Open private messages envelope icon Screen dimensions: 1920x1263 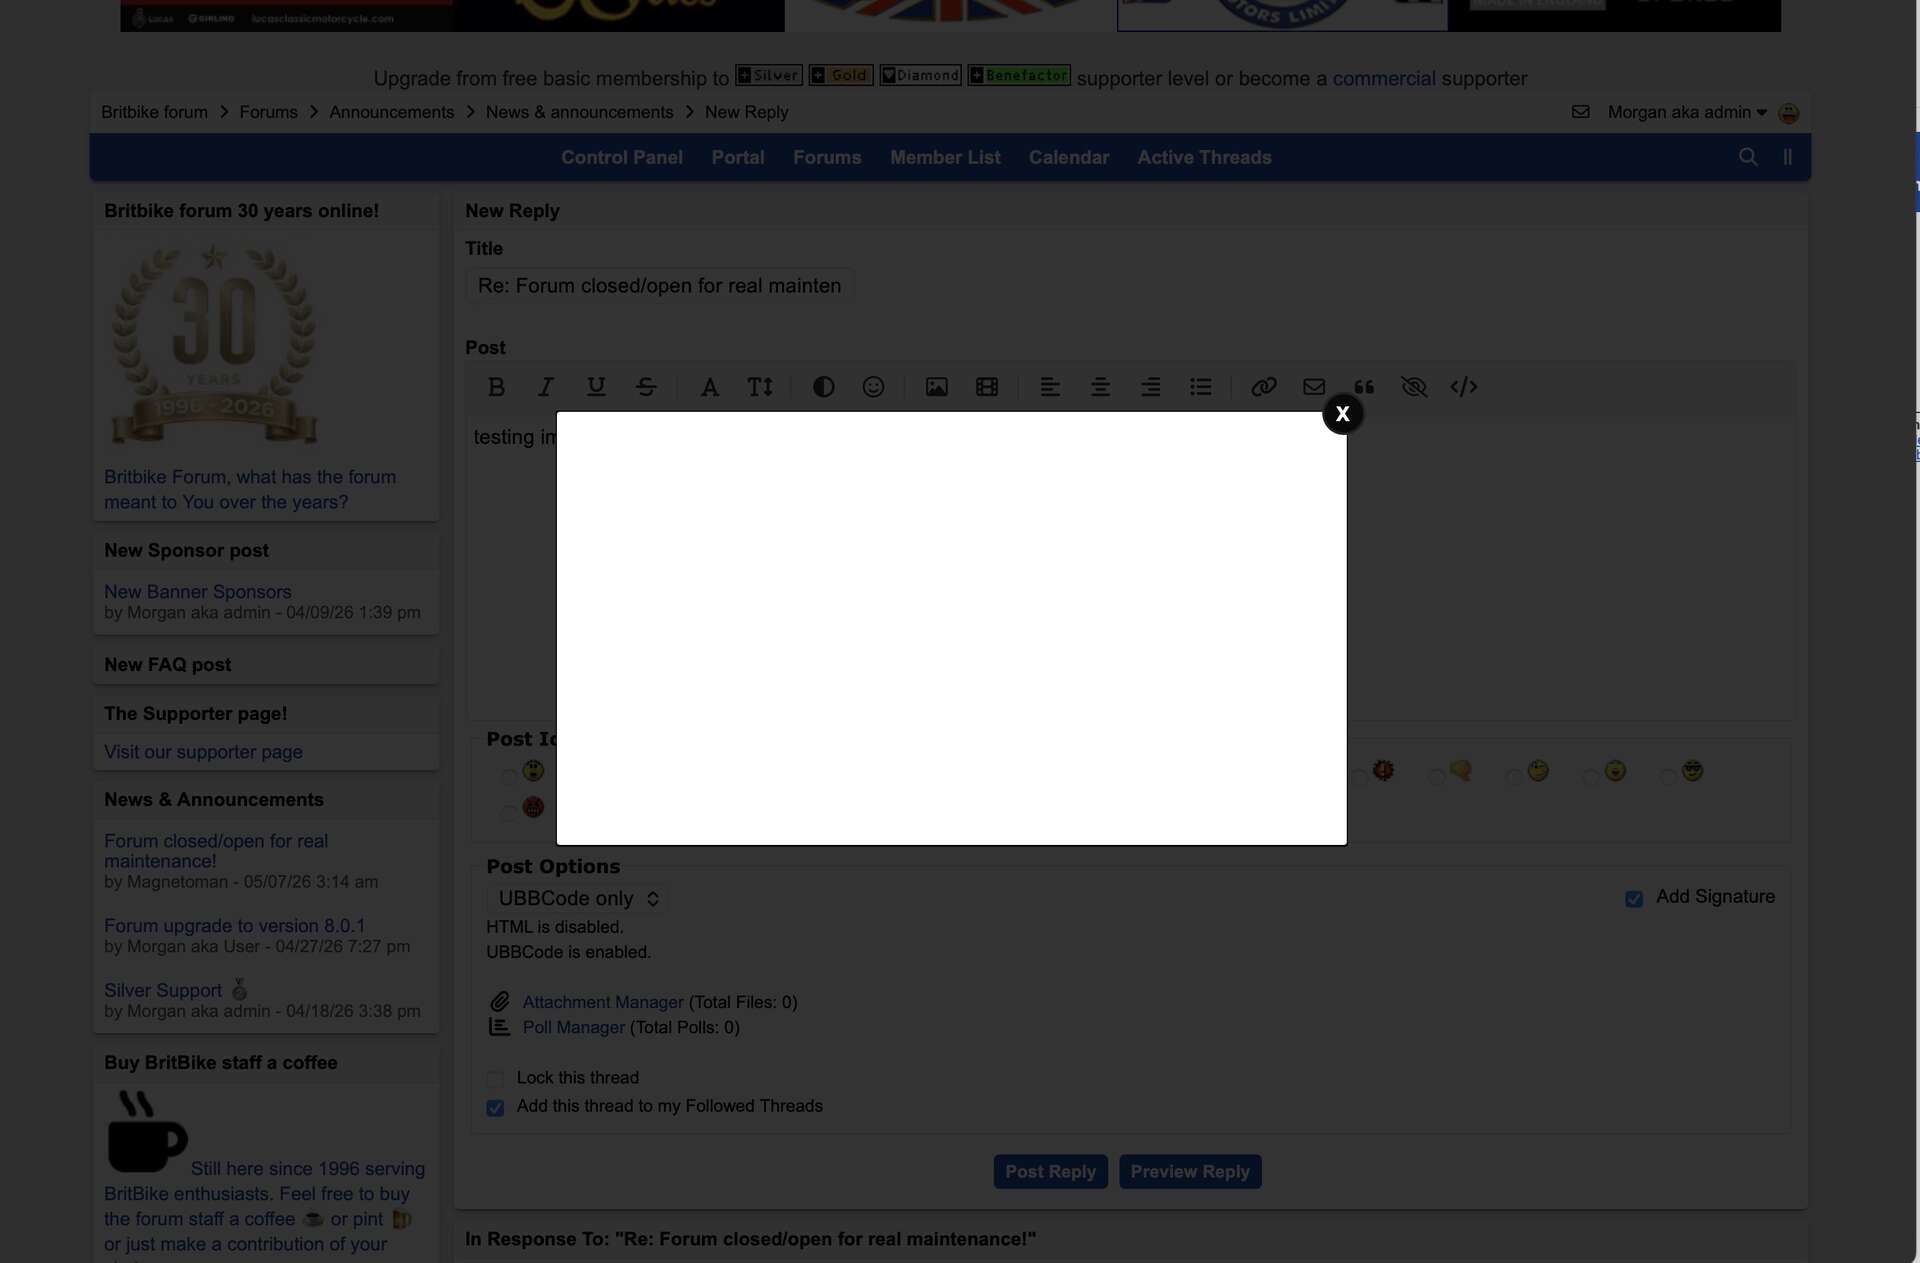(1580, 112)
